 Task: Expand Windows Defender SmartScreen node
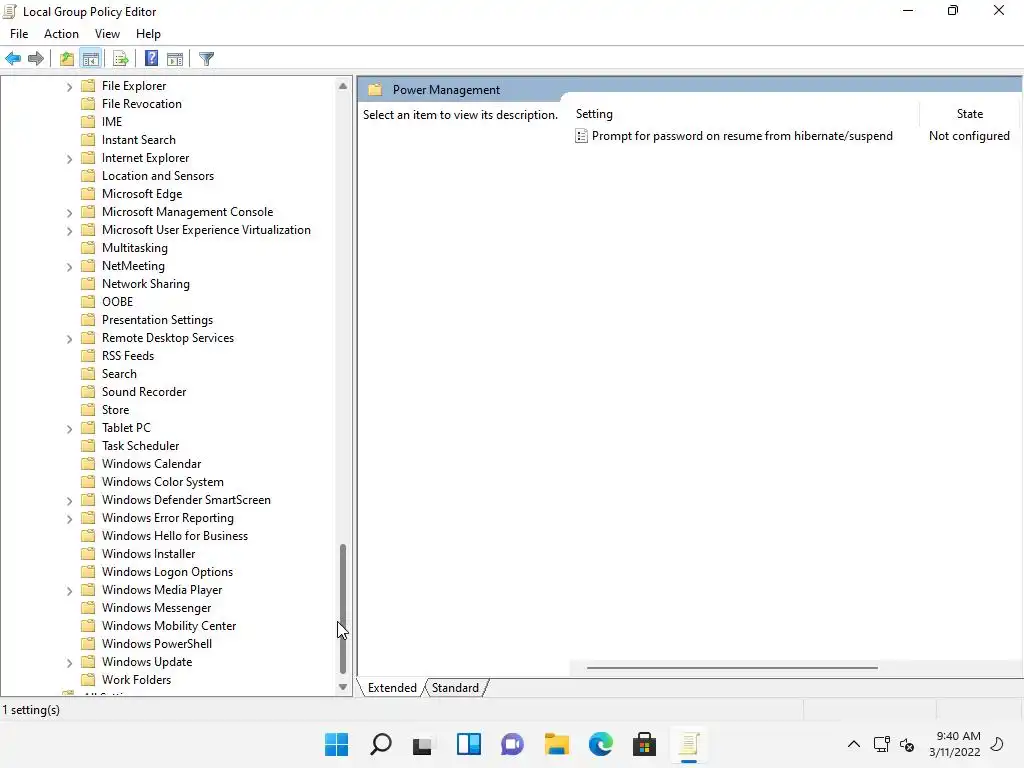click(69, 500)
